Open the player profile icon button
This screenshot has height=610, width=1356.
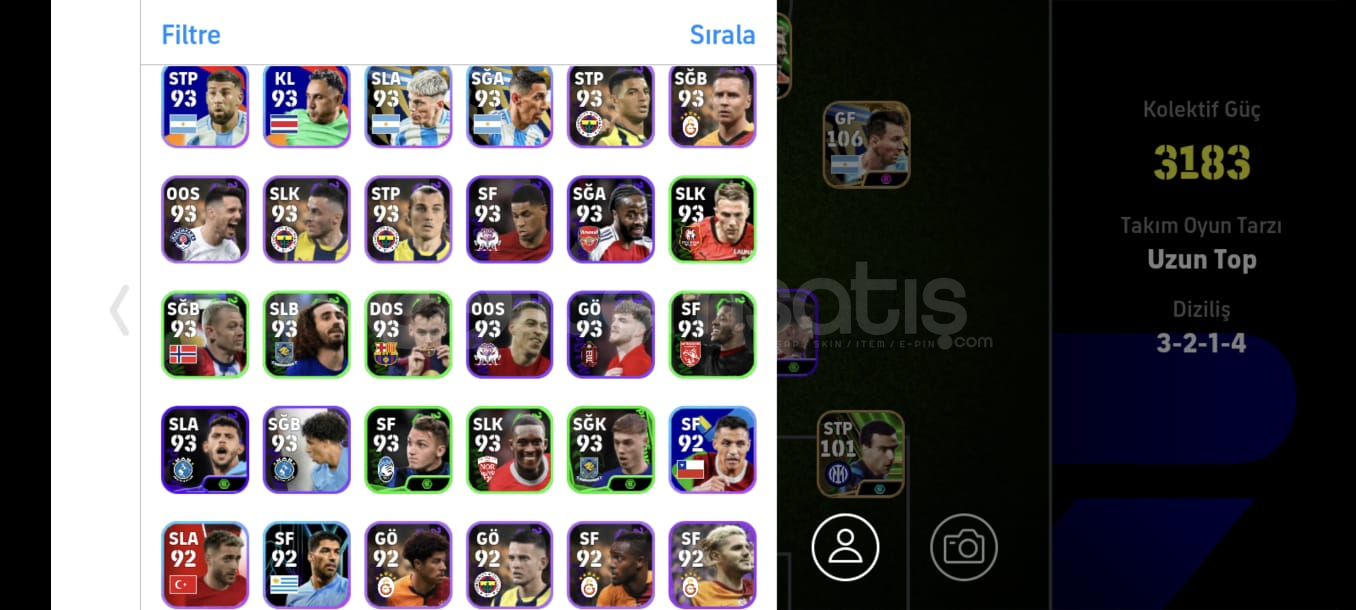845,547
